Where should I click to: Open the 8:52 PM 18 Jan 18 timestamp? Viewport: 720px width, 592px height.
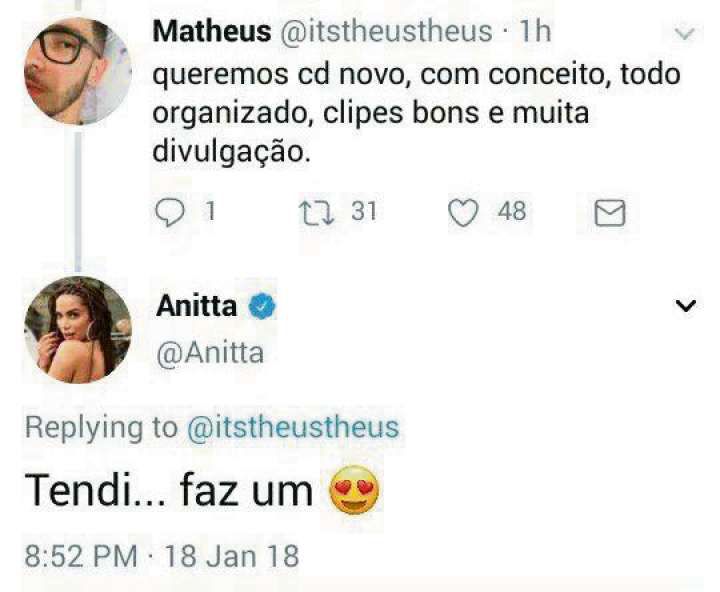tap(162, 556)
